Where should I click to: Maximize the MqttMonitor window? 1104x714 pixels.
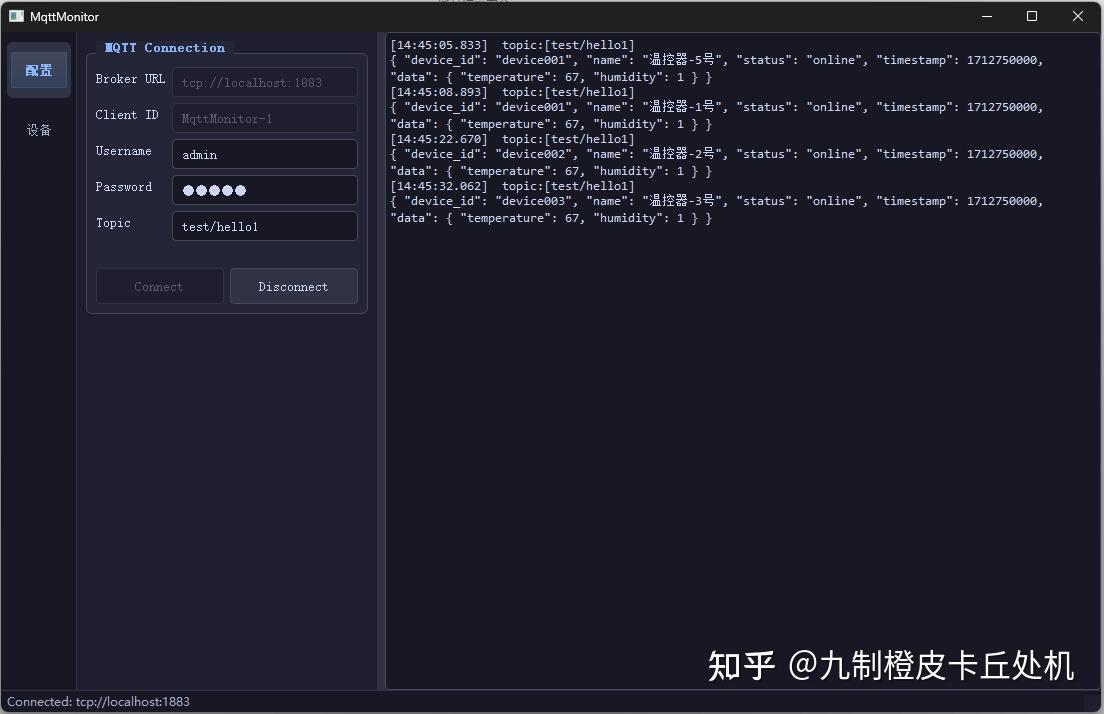coord(1031,16)
